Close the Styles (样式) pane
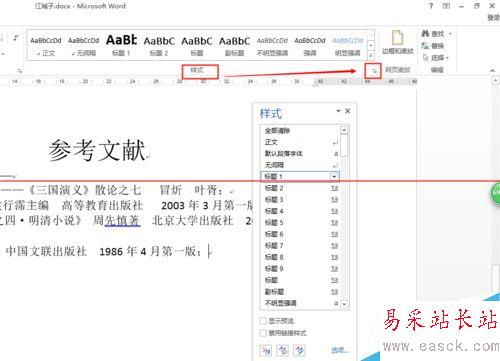The height and width of the screenshot is (361, 500). (x=348, y=111)
